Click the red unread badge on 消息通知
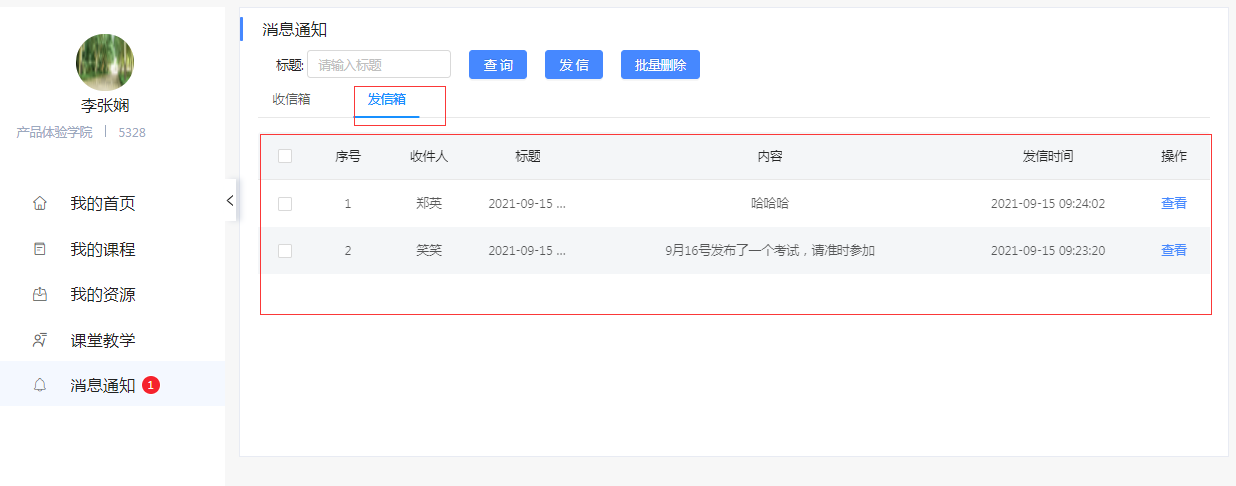 point(151,385)
